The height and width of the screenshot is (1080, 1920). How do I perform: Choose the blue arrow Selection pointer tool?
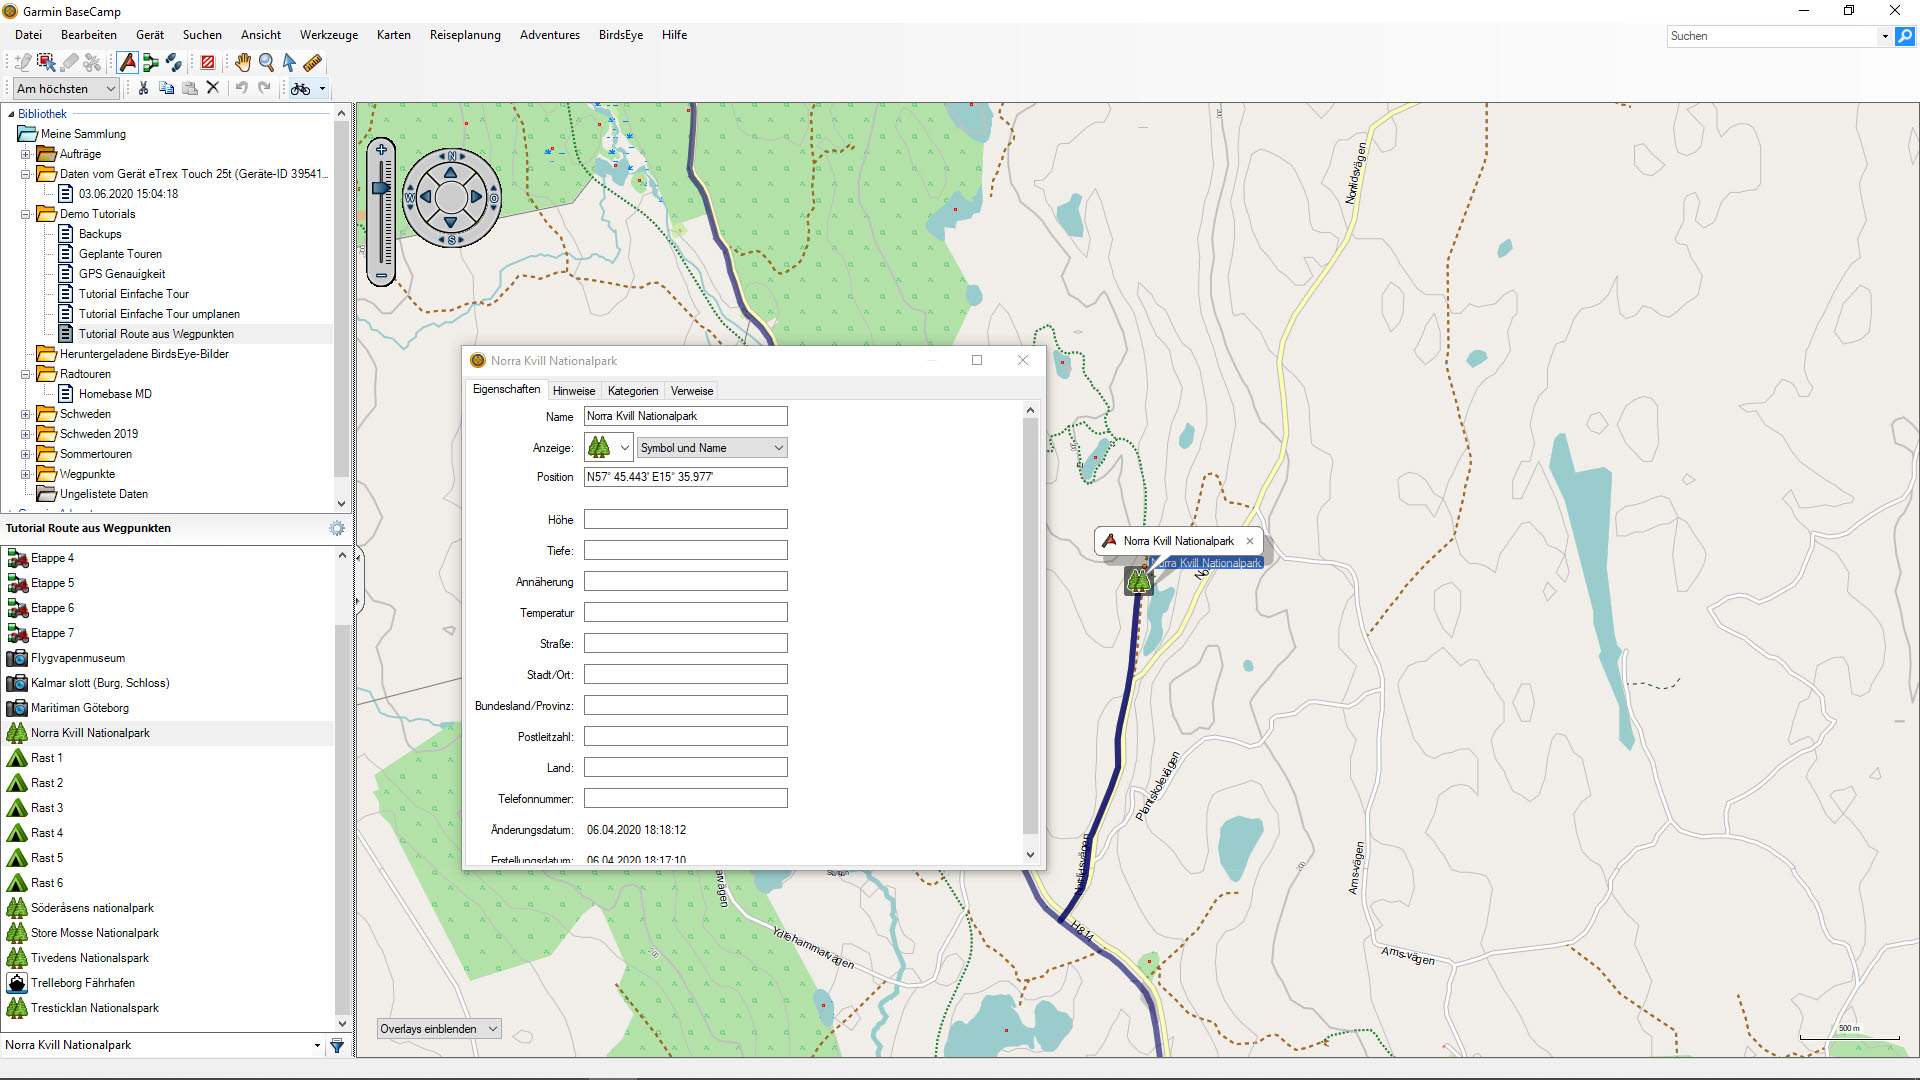pyautogui.click(x=289, y=62)
